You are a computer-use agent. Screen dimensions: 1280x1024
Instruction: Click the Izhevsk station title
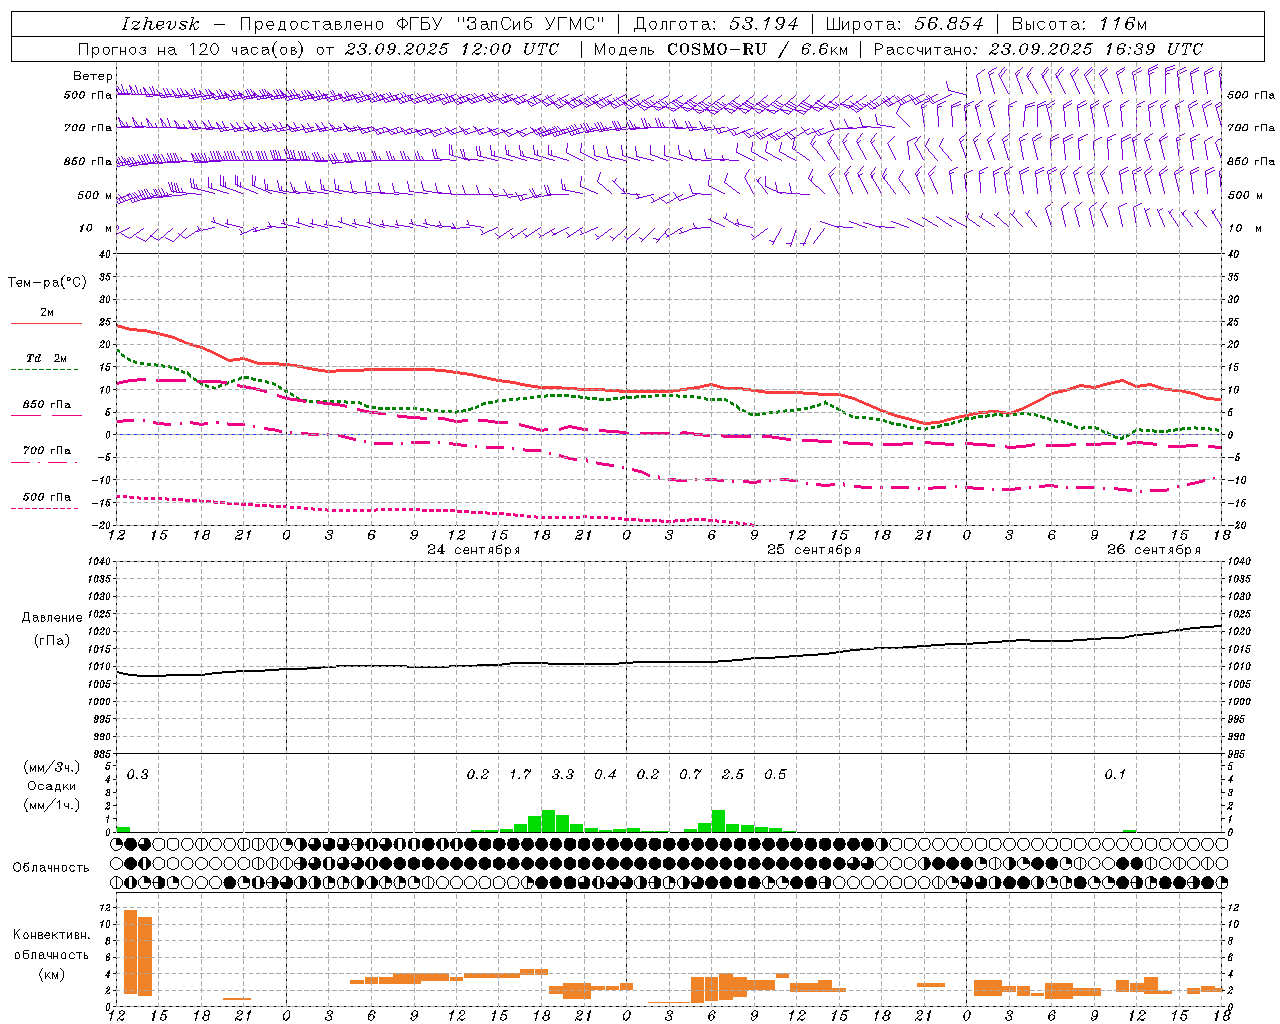tap(161, 24)
